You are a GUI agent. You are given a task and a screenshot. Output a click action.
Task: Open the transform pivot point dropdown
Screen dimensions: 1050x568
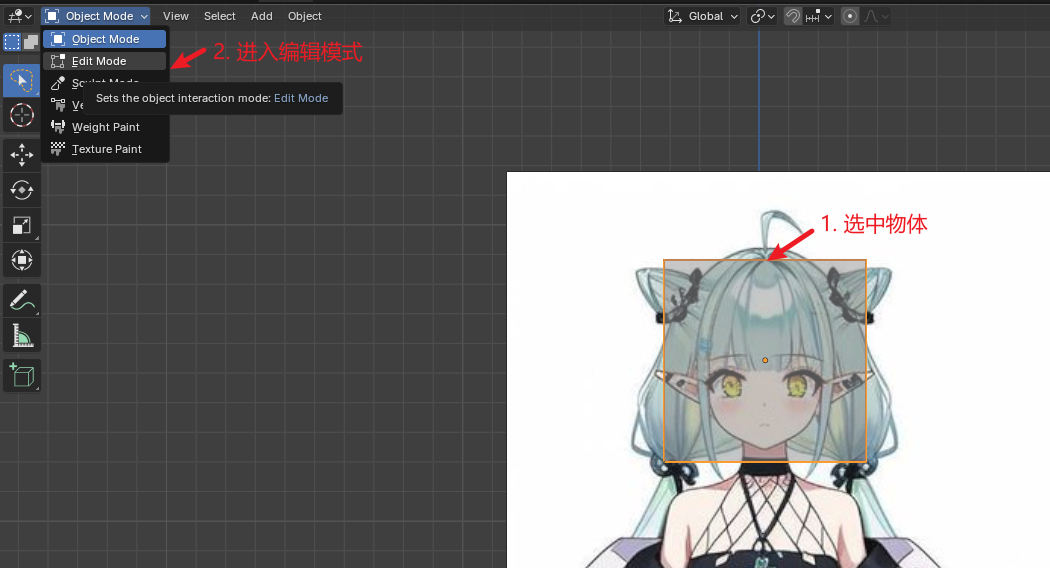762,16
